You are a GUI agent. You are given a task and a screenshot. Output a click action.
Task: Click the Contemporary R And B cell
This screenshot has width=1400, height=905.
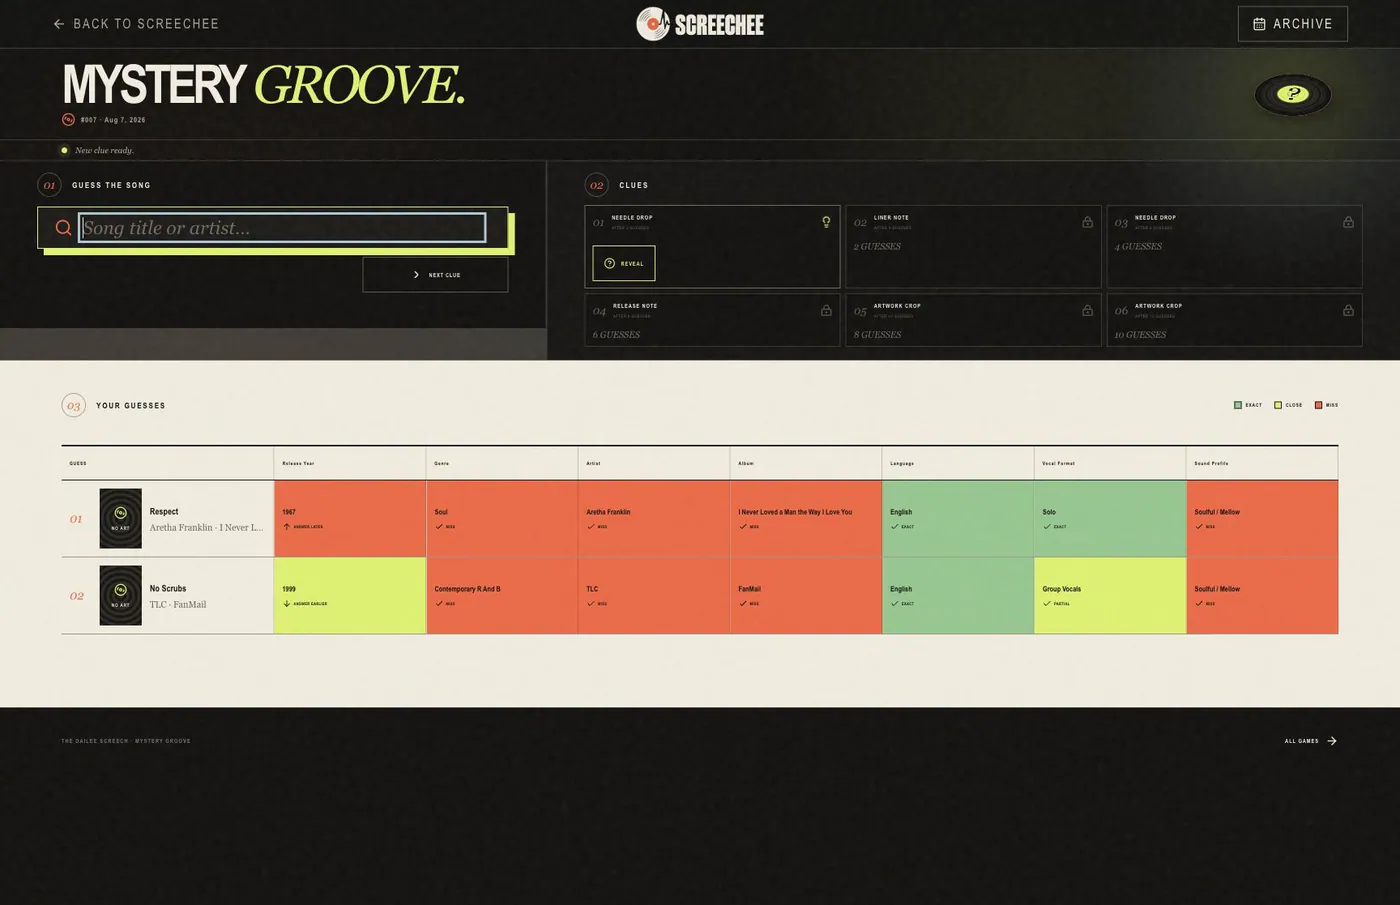point(502,596)
